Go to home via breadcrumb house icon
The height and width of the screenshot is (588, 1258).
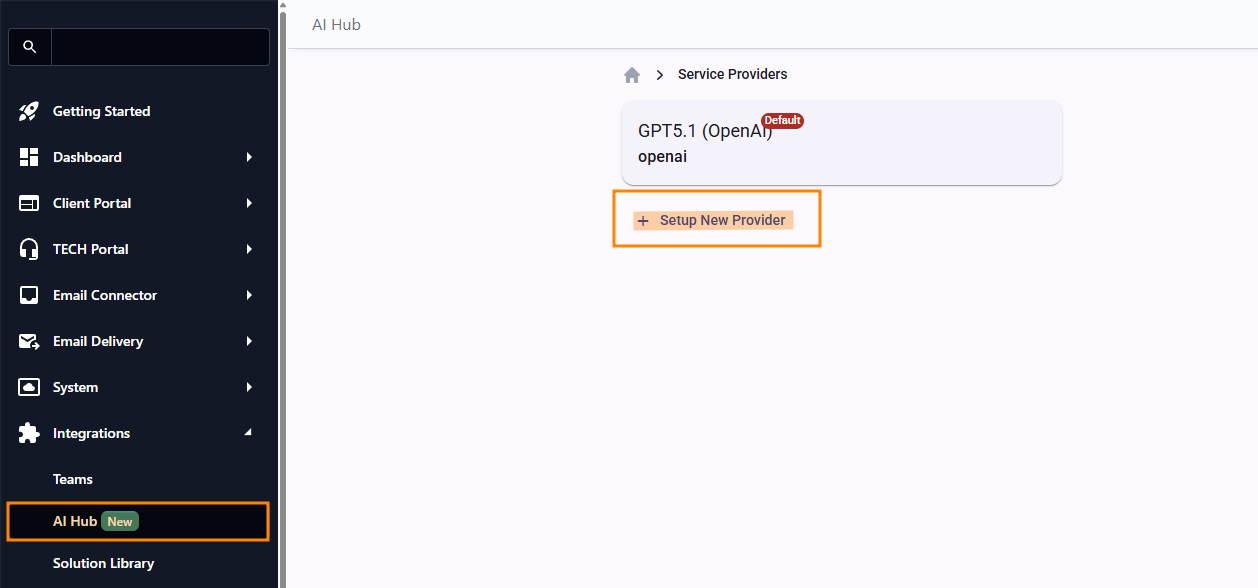click(x=632, y=75)
